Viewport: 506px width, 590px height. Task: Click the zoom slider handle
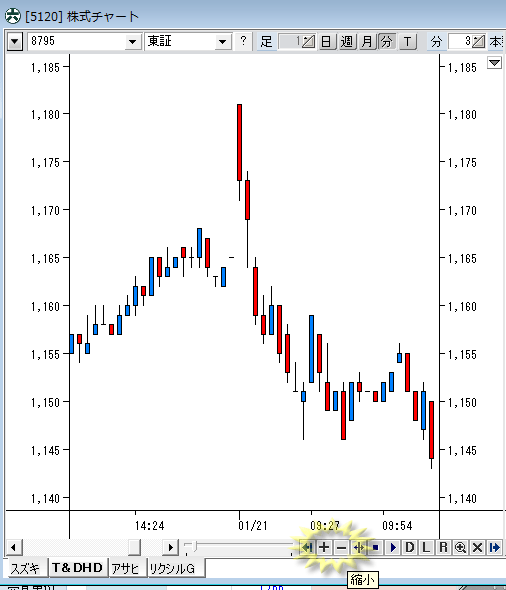(193, 547)
